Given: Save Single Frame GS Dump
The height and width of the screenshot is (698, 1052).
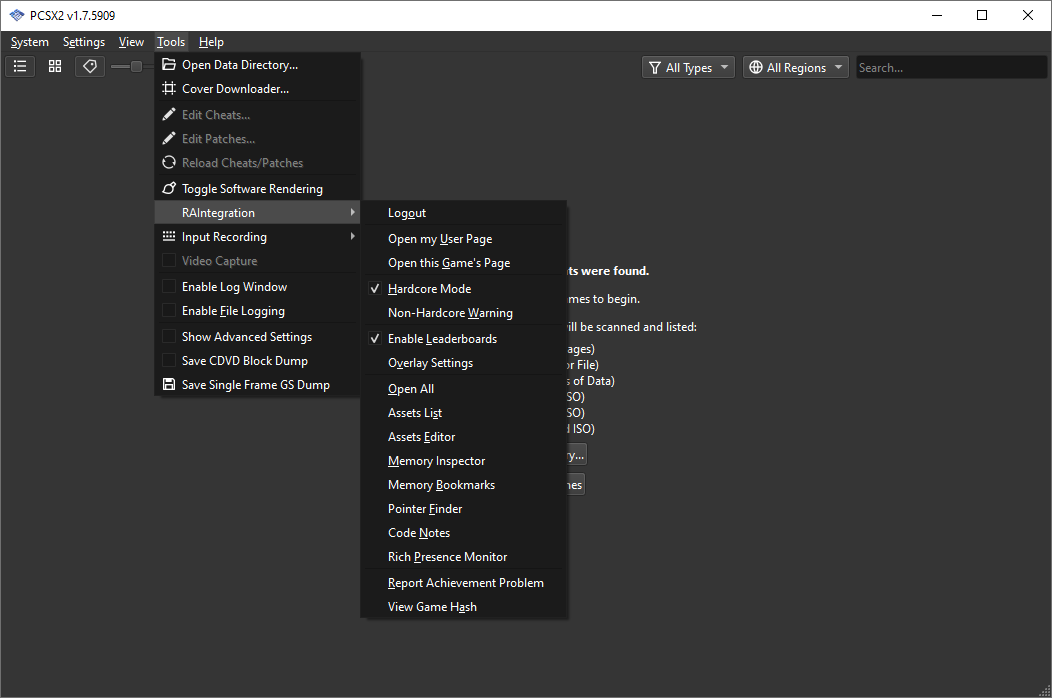Looking at the screenshot, I should tap(254, 384).
